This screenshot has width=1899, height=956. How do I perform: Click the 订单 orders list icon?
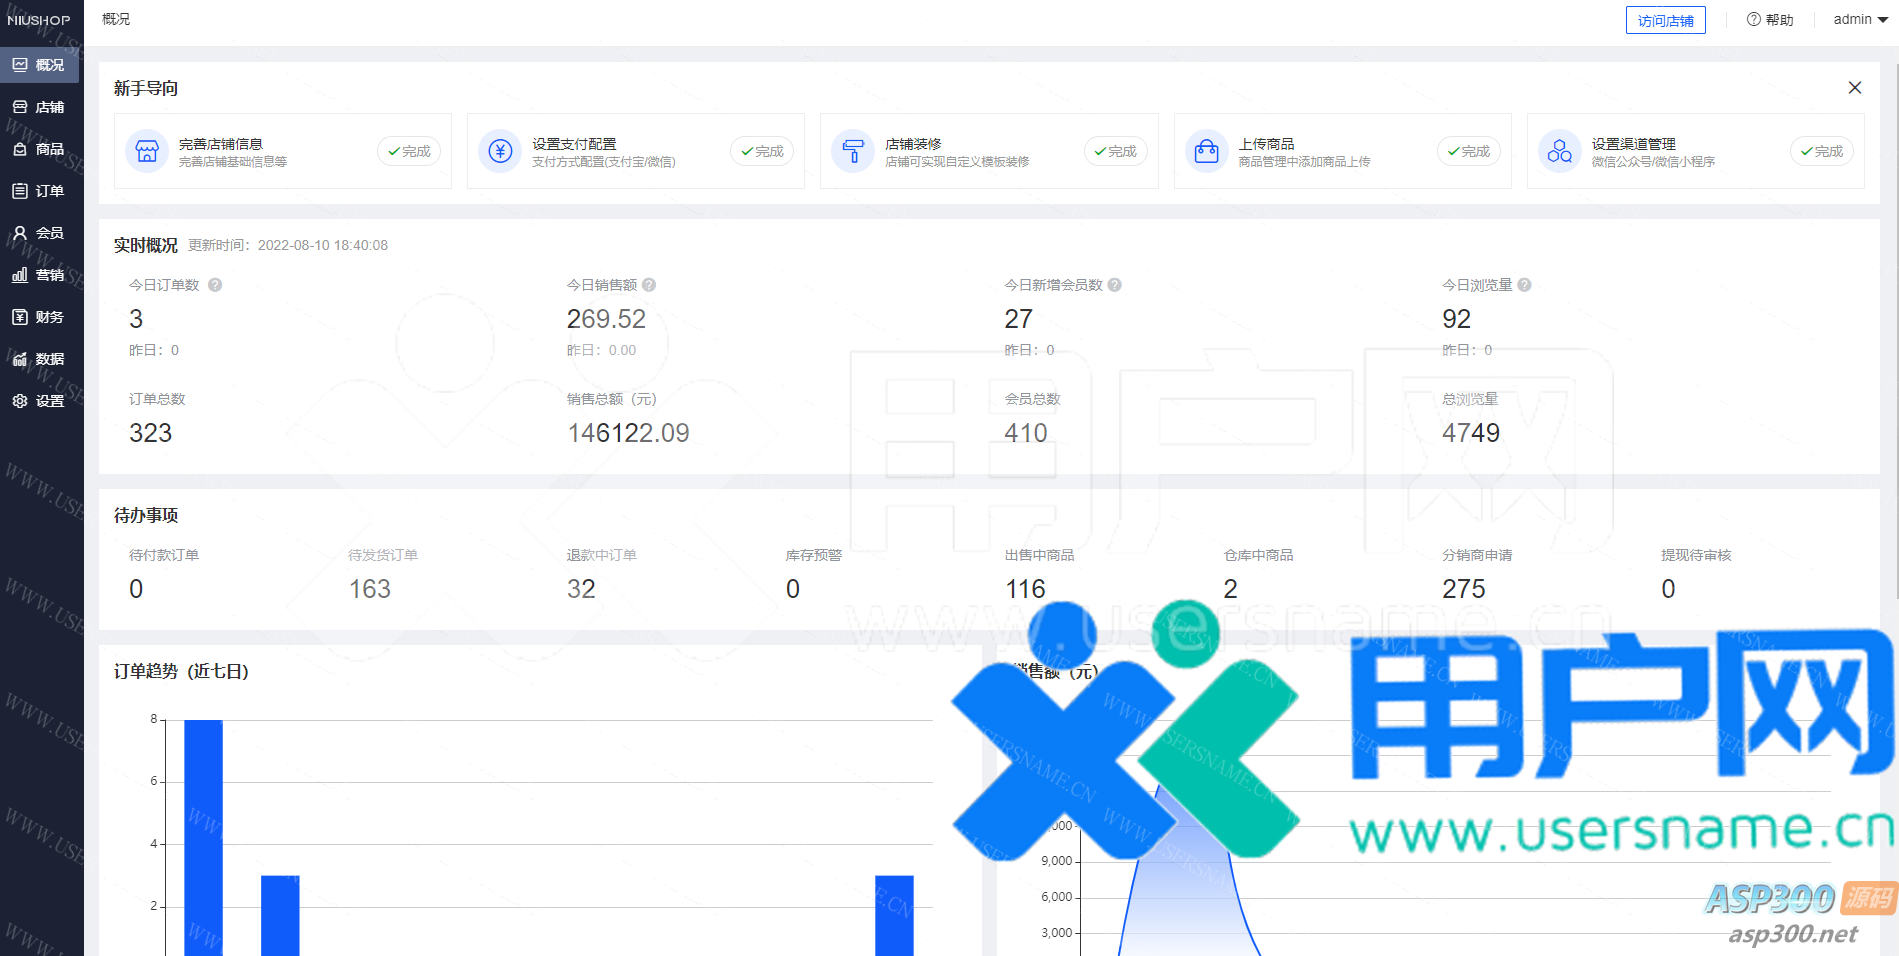(20, 191)
